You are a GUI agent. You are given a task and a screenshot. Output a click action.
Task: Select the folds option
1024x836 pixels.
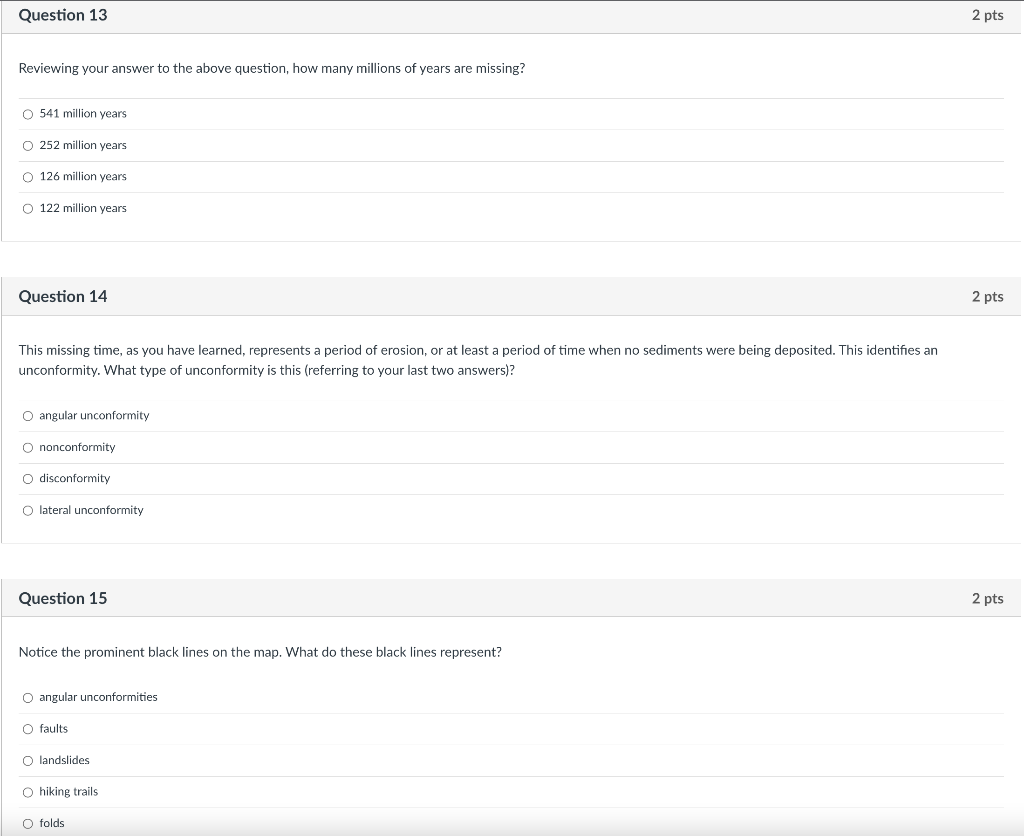point(27,824)
